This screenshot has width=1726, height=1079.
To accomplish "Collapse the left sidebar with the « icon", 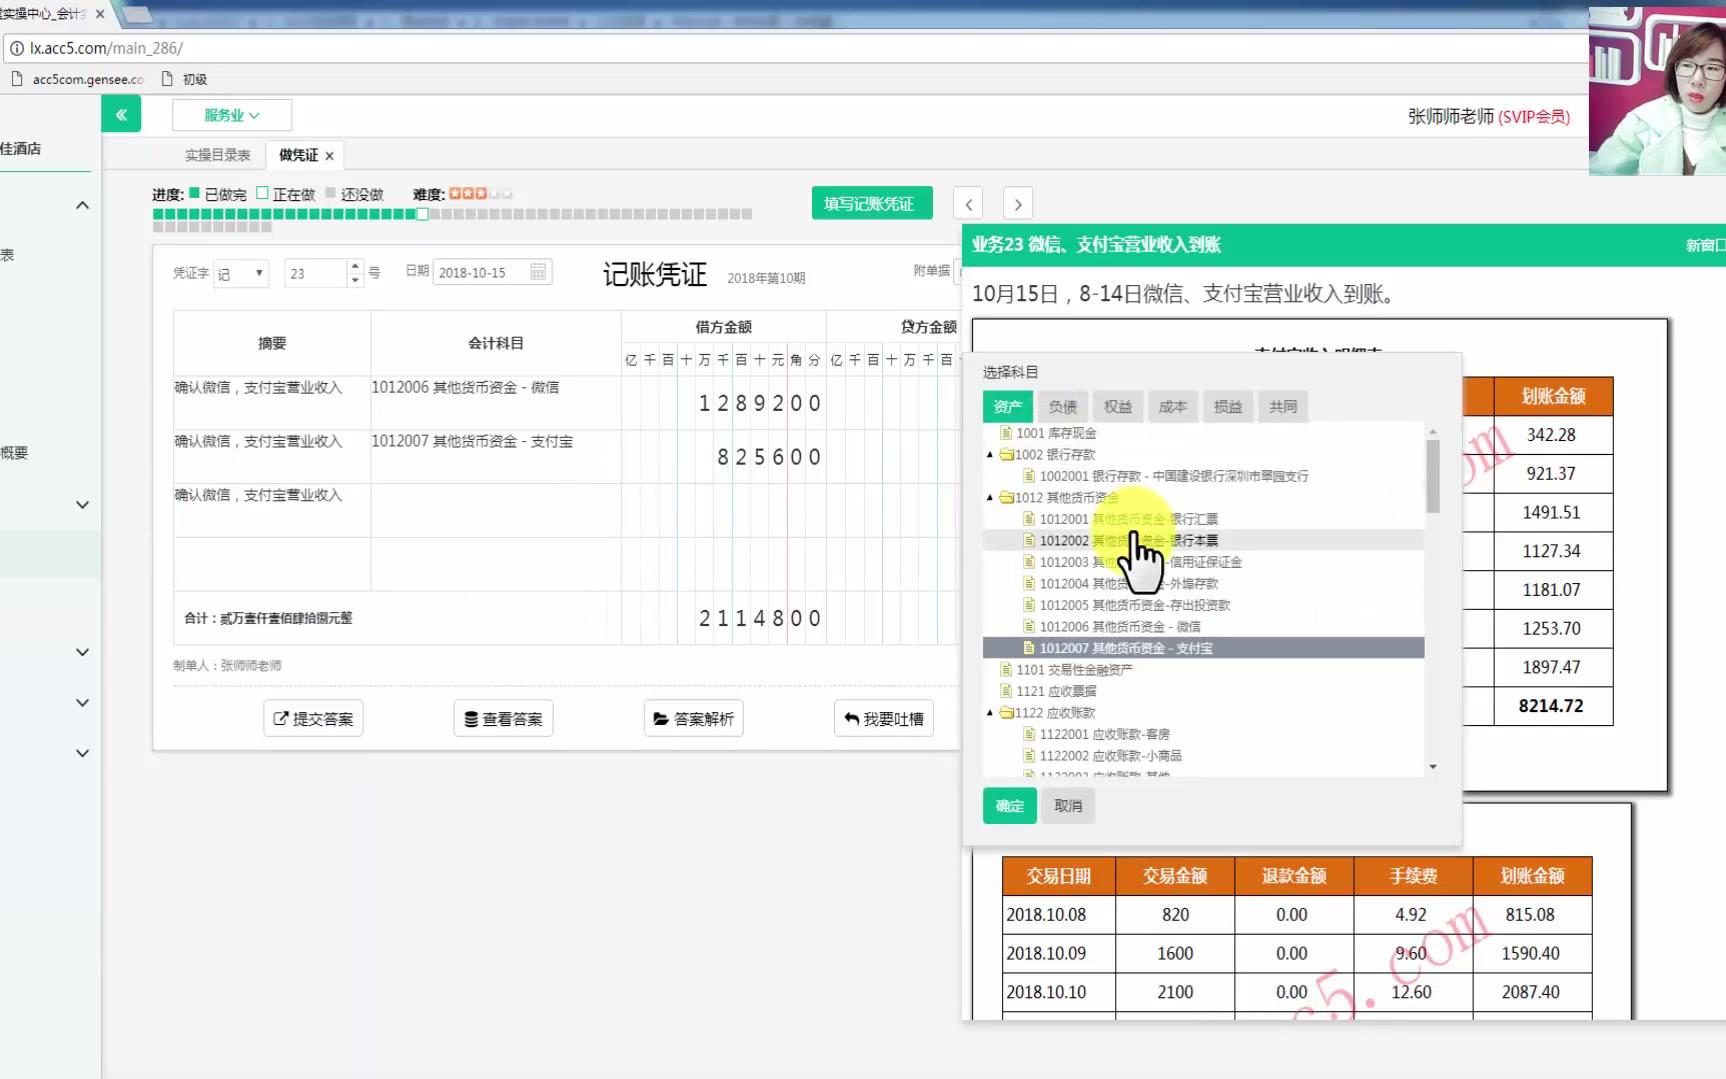I will pos(121,113).
